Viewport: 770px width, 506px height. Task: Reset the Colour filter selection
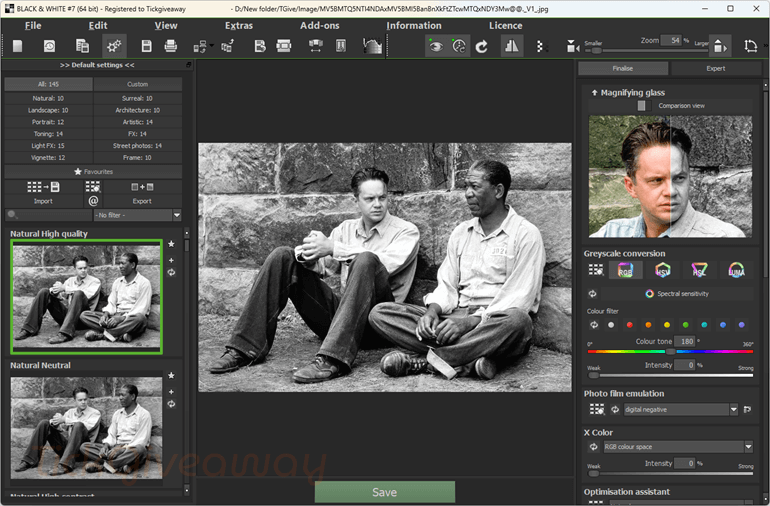click(x=594, y=325)
